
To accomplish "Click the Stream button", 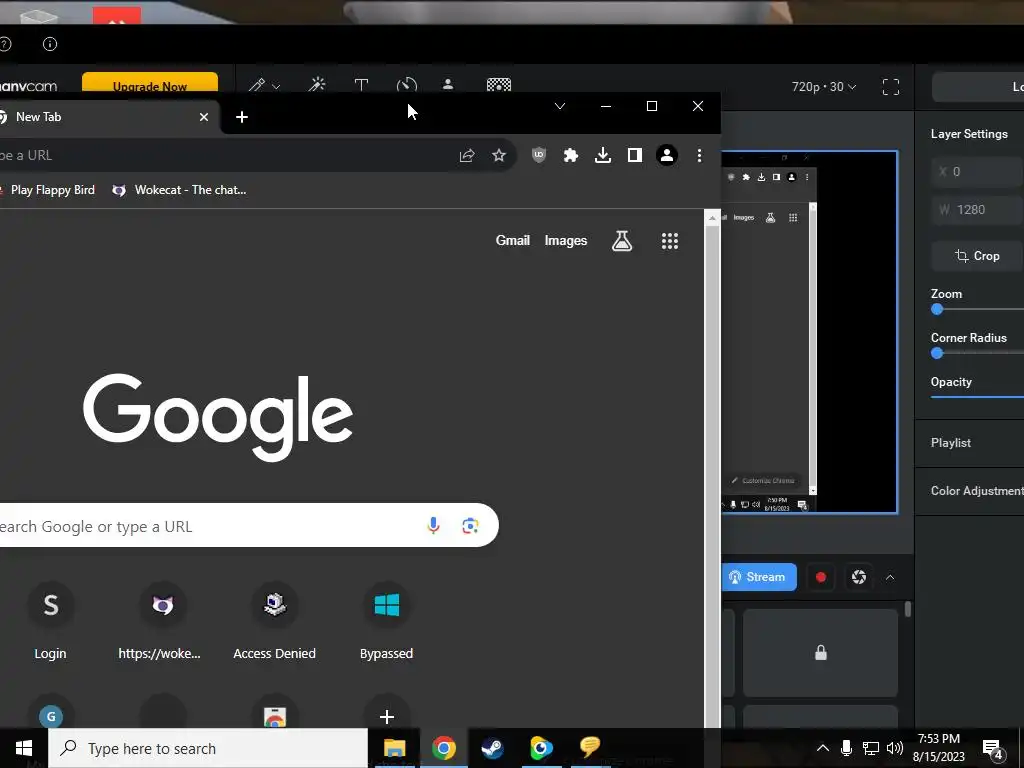I will point(759,577).
